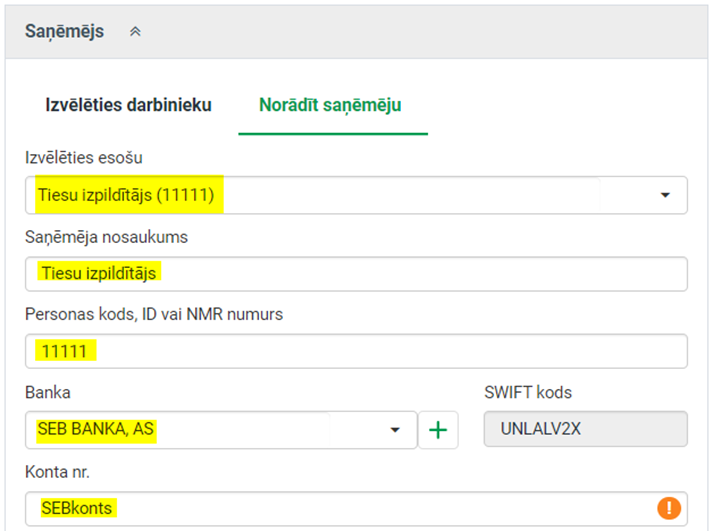This screenshot has height=531, width=713.
Task: Click the green plus icon next to Banka
Action: pos(438,430)
